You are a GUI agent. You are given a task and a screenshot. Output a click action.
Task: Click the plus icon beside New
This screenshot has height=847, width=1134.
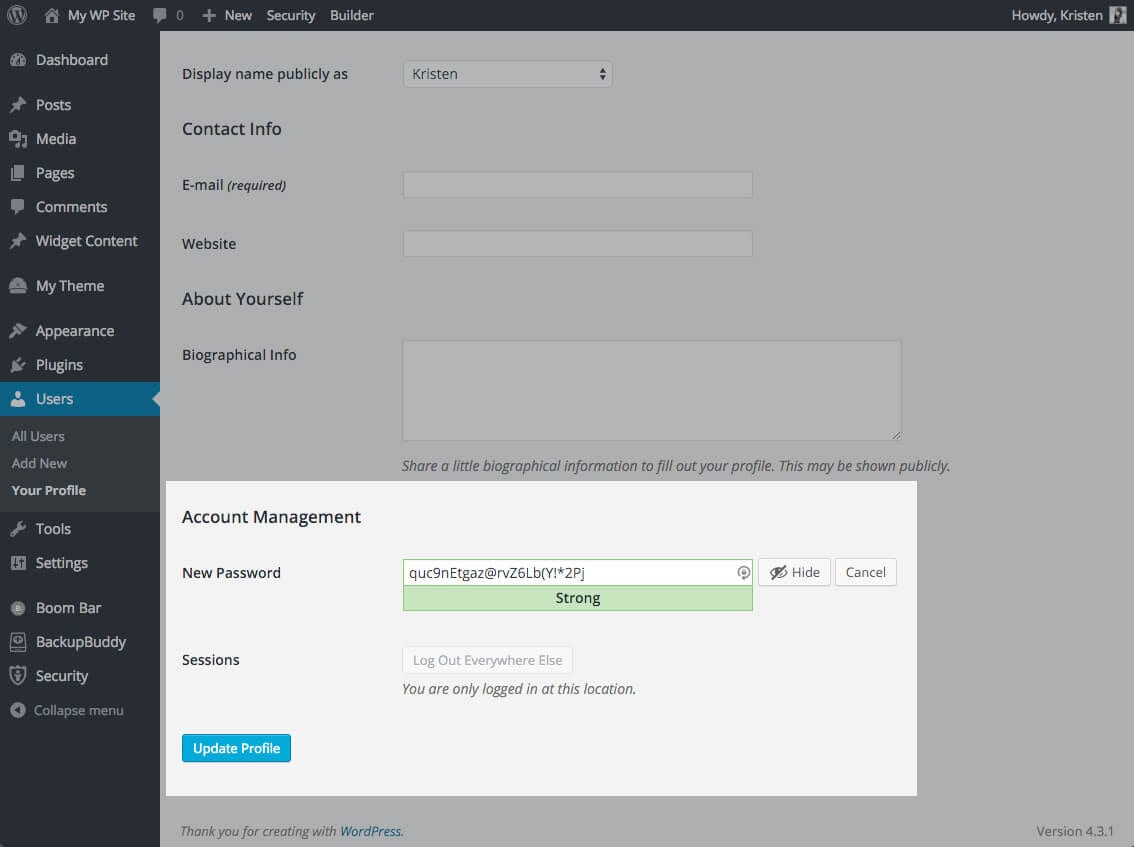[209, 15]
